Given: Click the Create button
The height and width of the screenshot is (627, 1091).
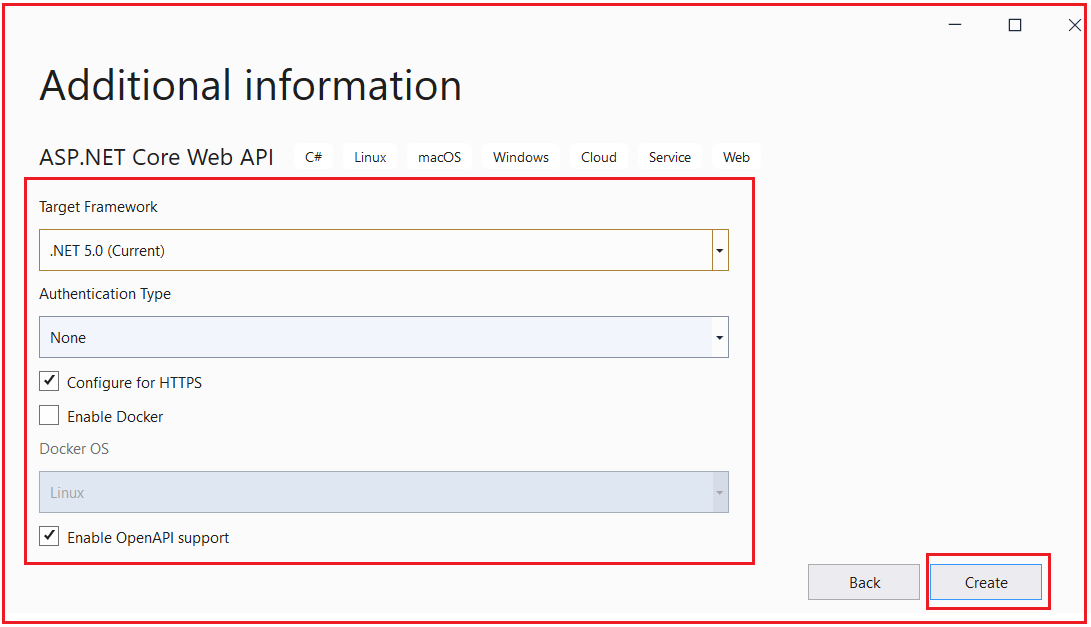Looking at the screenshot, I should pos(985,582).
